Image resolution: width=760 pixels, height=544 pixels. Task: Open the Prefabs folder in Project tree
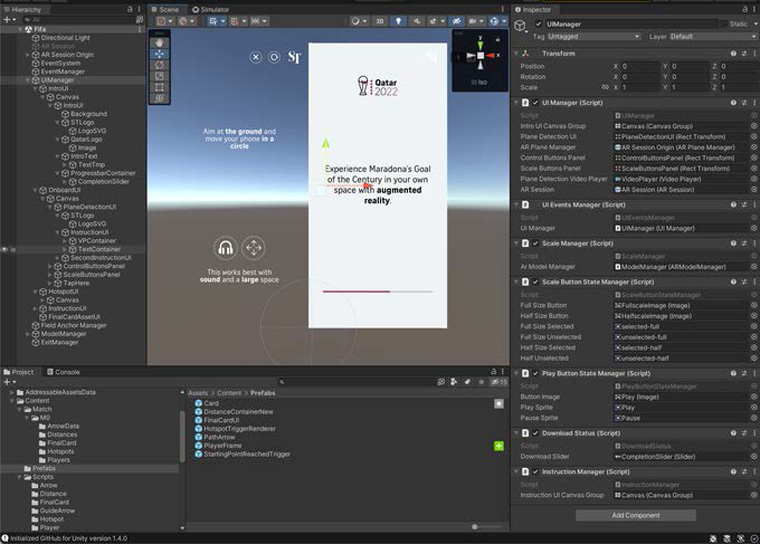44,469
